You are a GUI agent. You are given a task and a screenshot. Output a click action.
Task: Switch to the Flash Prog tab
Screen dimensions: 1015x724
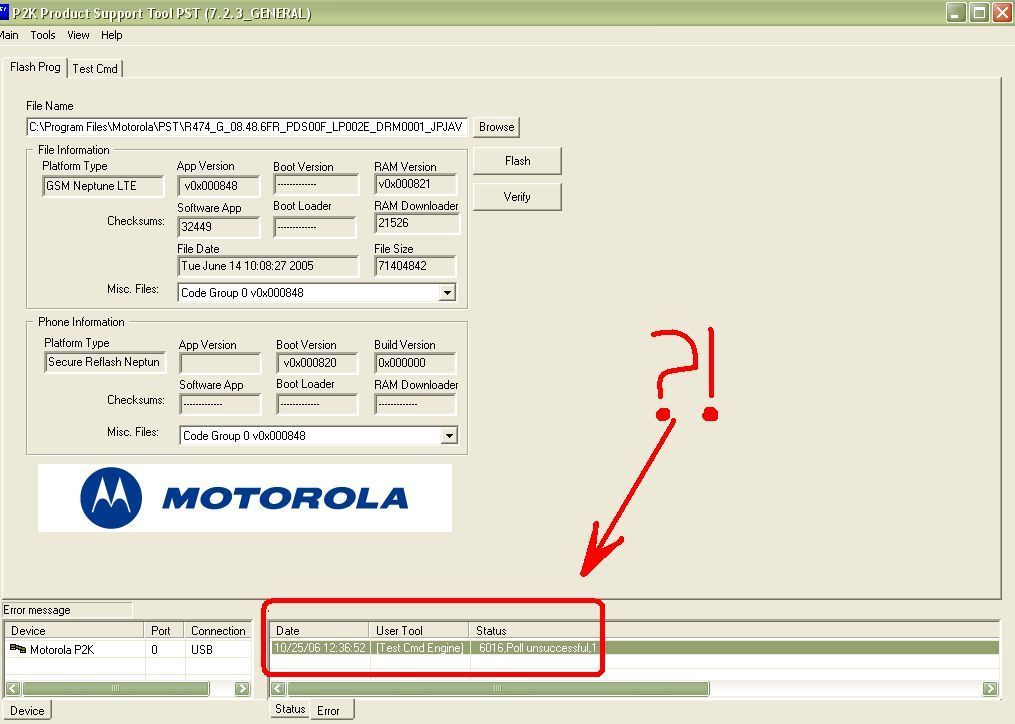click(35, 67)
